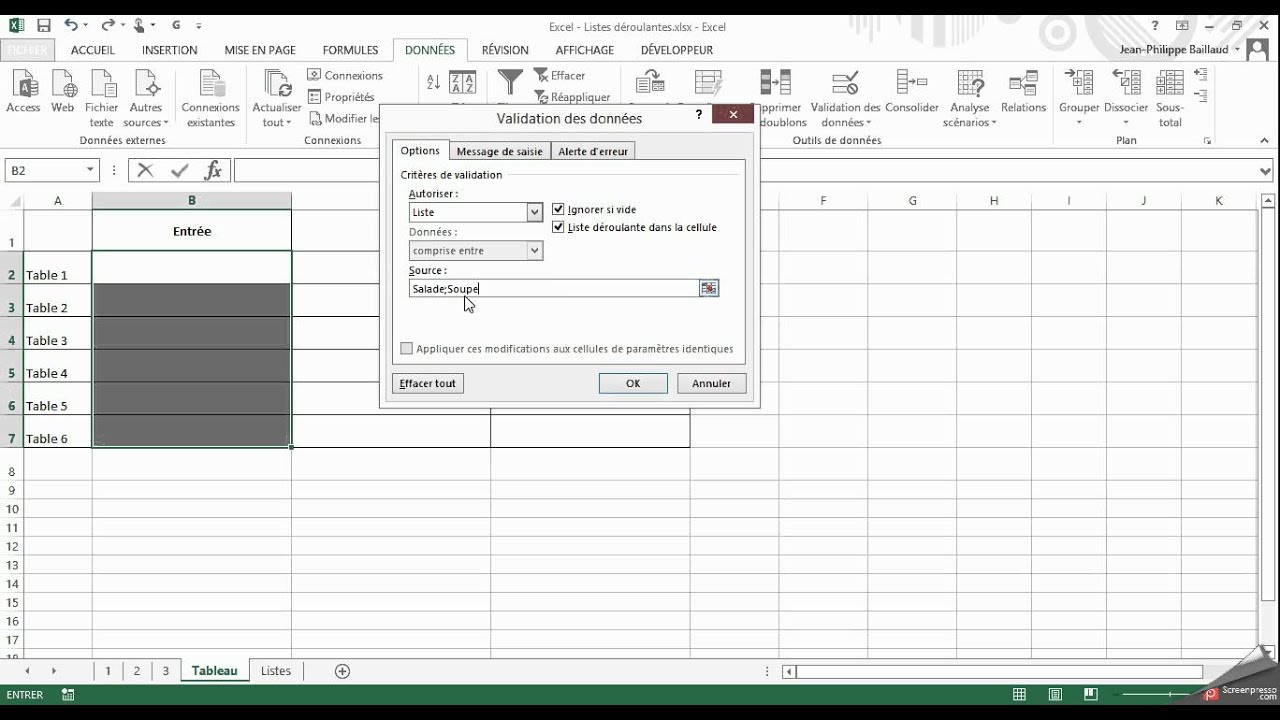Viewport: 1280px width, 720px height.
Task: Toggle Ignorer si vide checkbox
Action: [558, 209]
